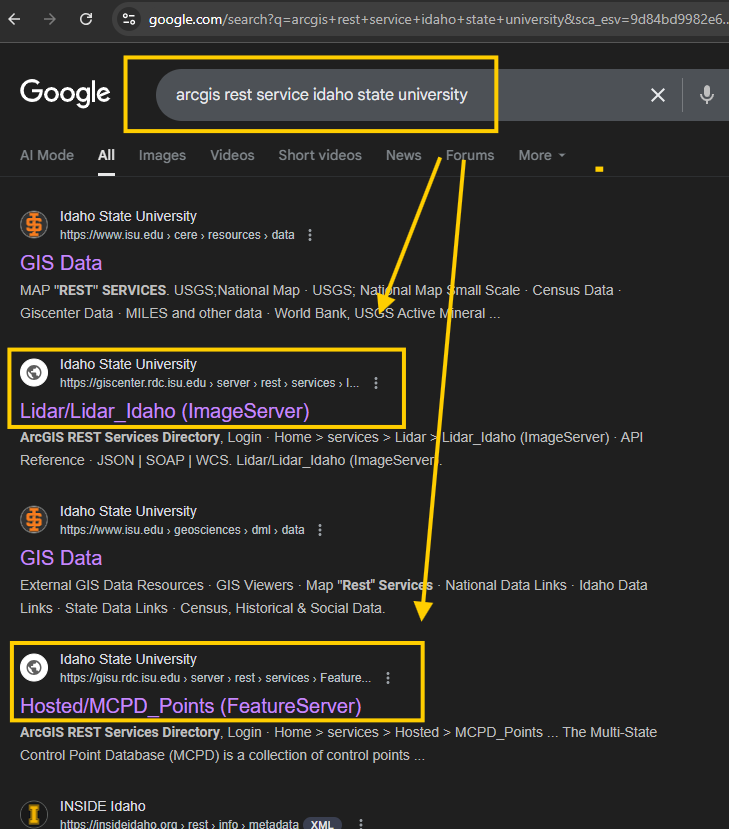
Task: Click www.isu.edu cere resources data URL
Action: pyautogui.click(x=177, y=235)
